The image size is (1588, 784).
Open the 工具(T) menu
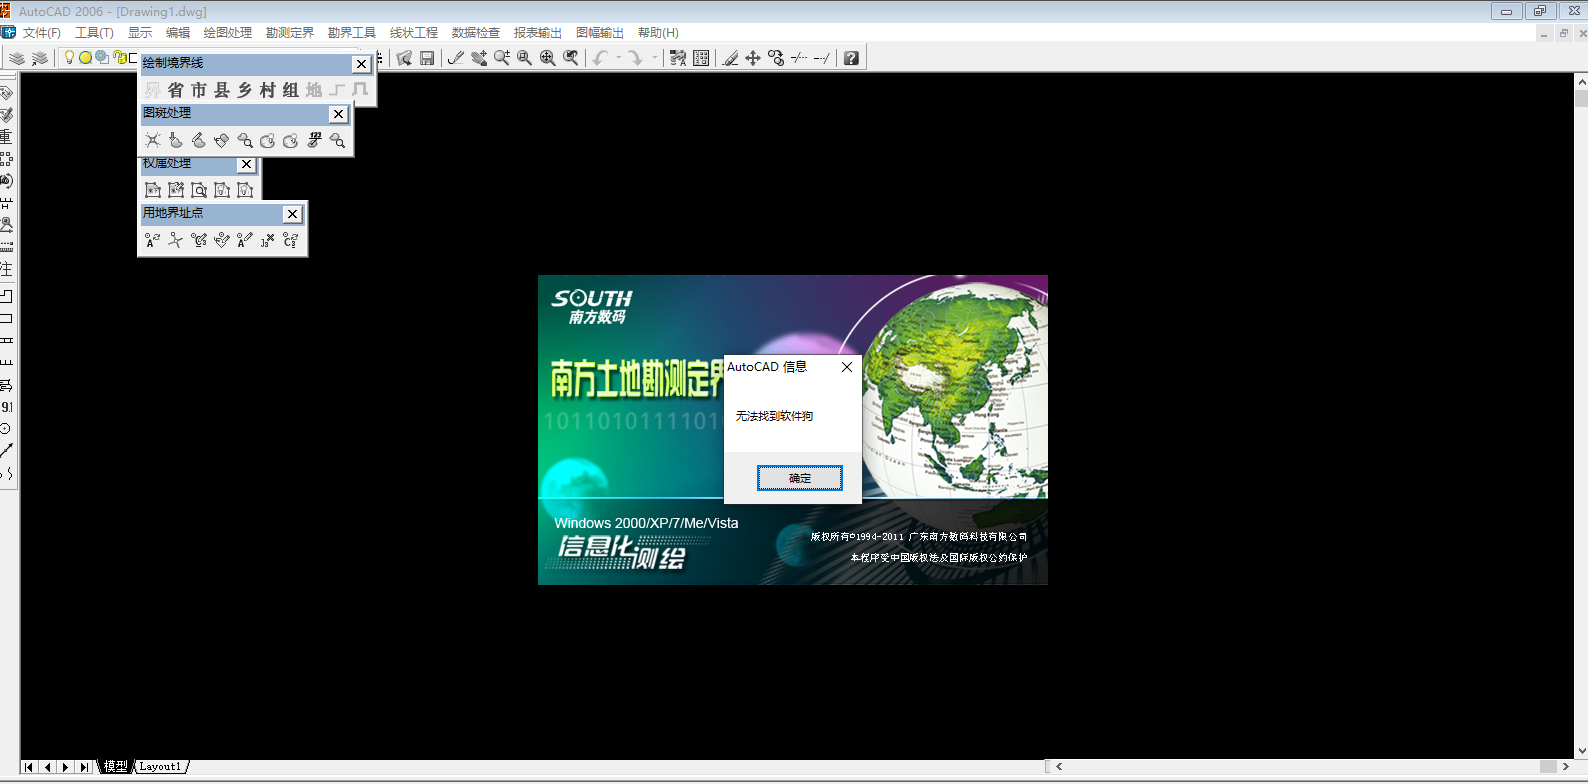94,33
